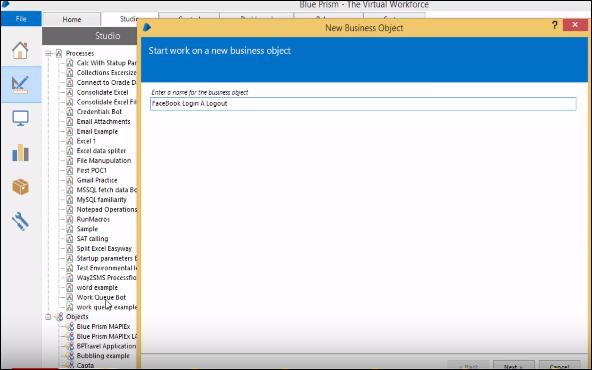
Task: Click the Studio panel header
Action: 89,36
